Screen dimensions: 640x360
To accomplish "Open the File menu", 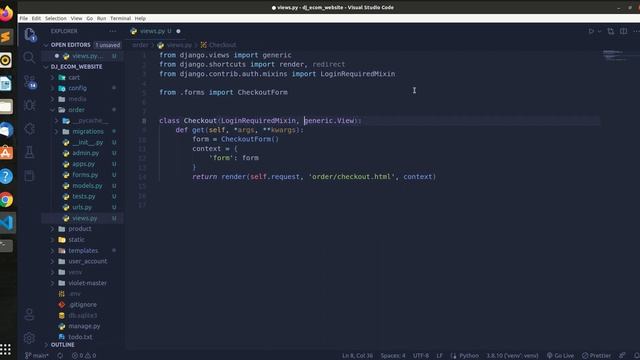I will [24, 18].
